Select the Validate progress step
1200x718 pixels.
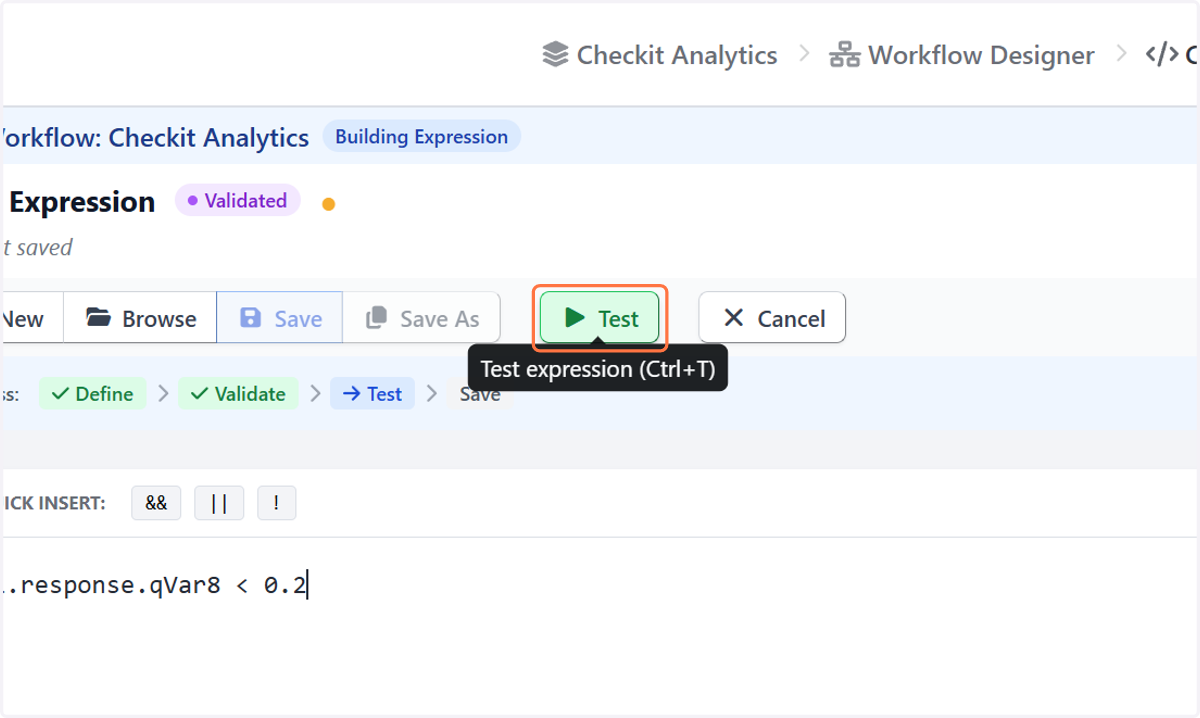coord(239,394)
